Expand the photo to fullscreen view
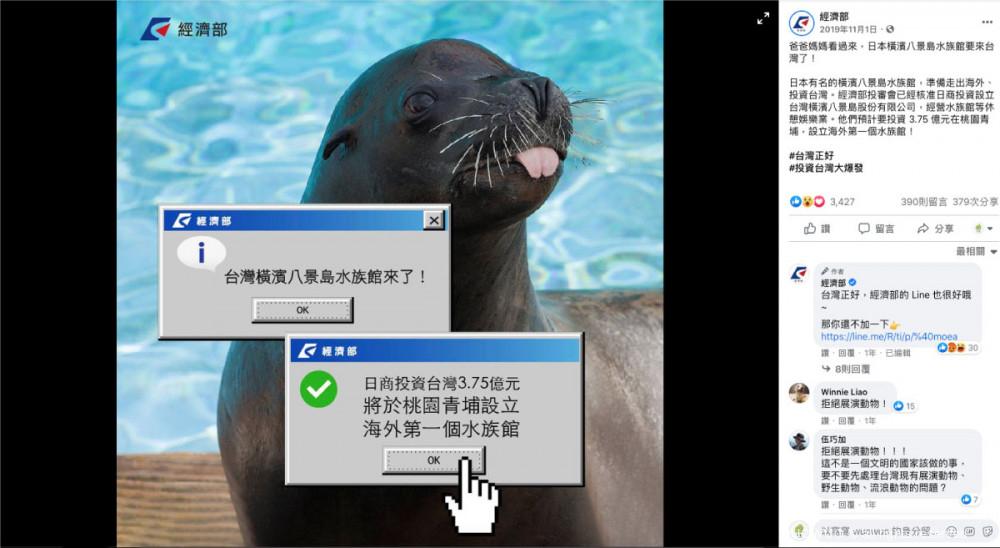Viewport: 1000px width, 548px height. [x=763, y=19]
